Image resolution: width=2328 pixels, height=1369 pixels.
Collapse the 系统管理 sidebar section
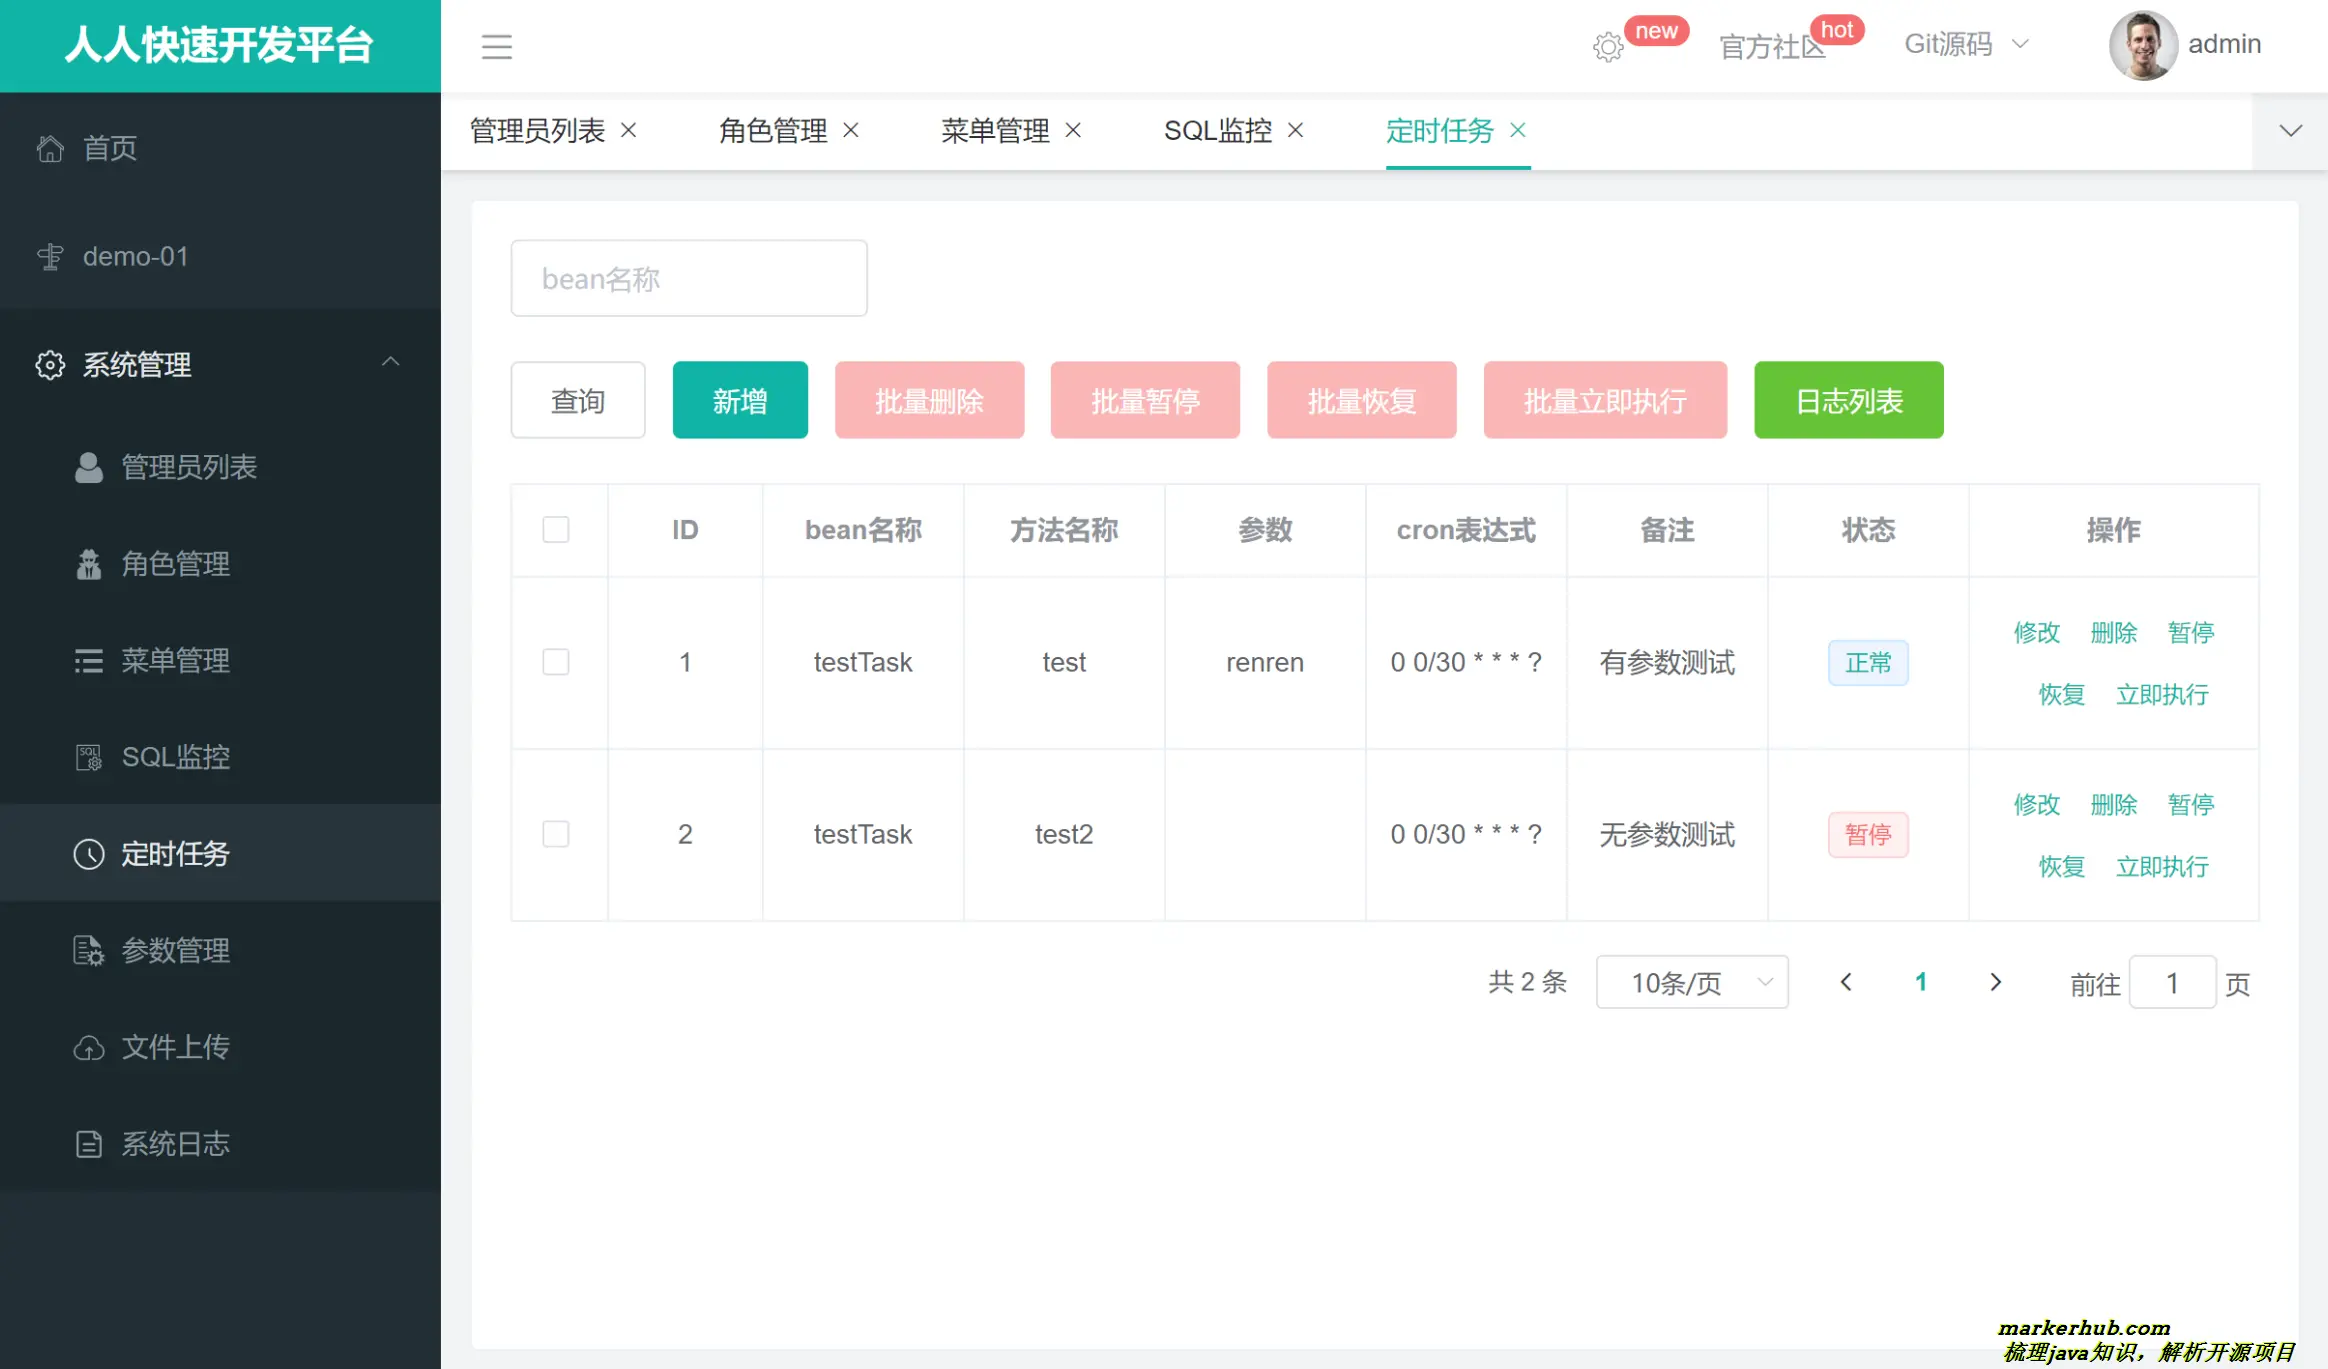(391, 362)
